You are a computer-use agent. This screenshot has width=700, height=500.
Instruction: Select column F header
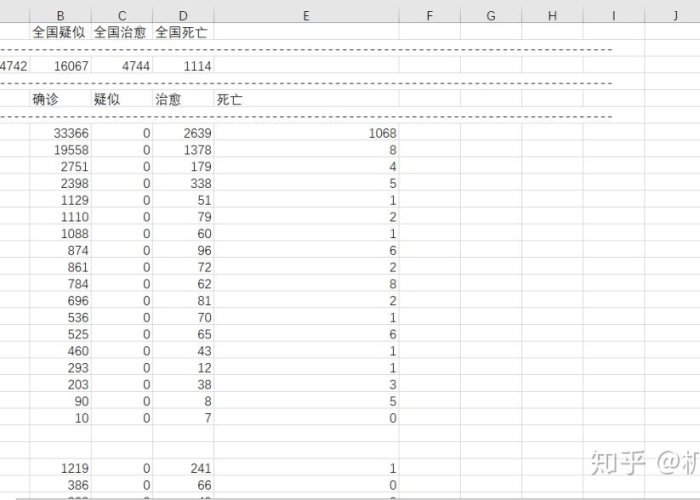429,15
